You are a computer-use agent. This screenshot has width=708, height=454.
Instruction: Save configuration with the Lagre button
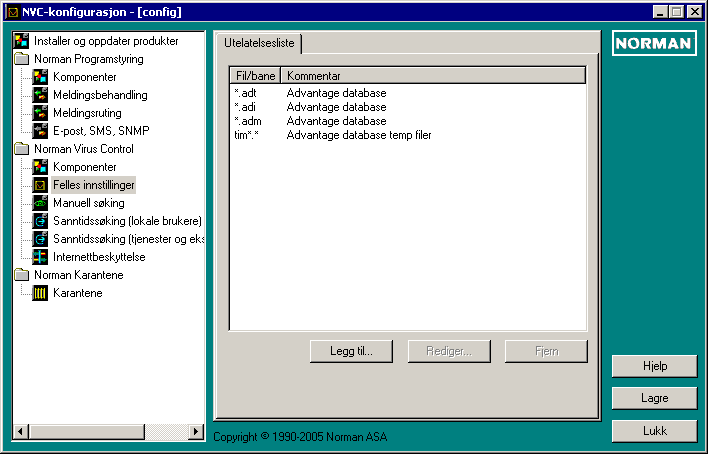[655, 398]
